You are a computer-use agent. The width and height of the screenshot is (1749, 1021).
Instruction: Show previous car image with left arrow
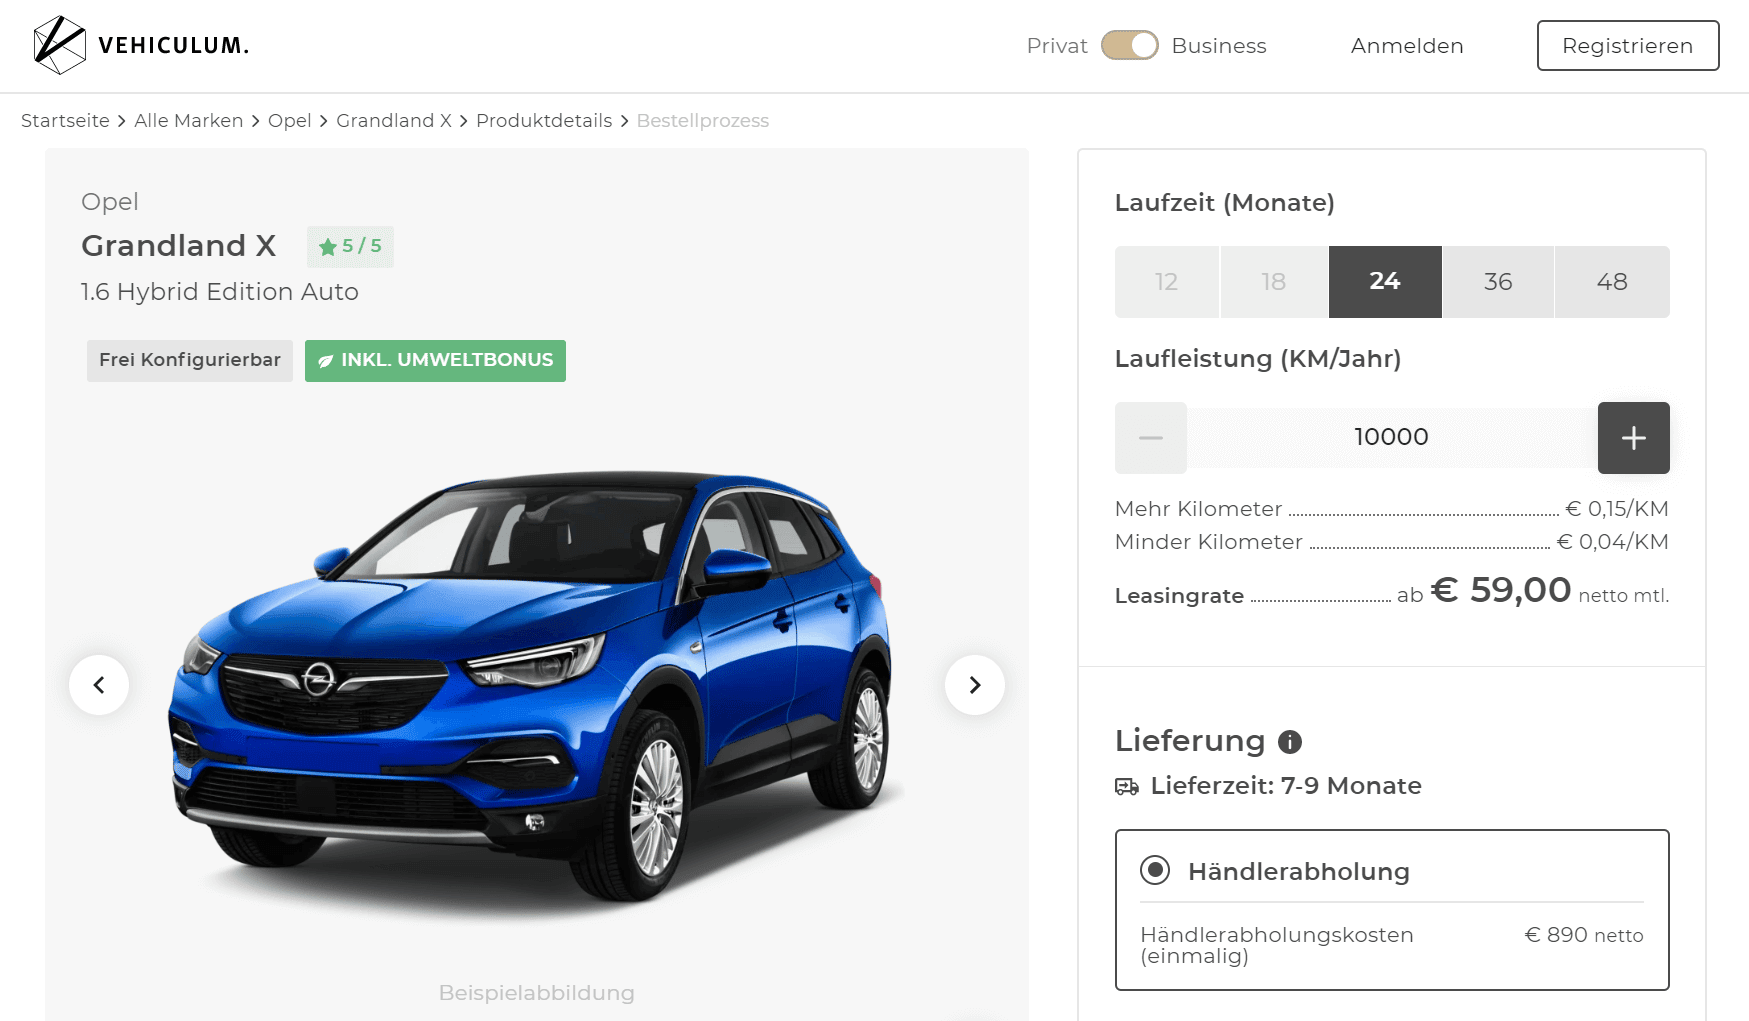pos(99,685)
